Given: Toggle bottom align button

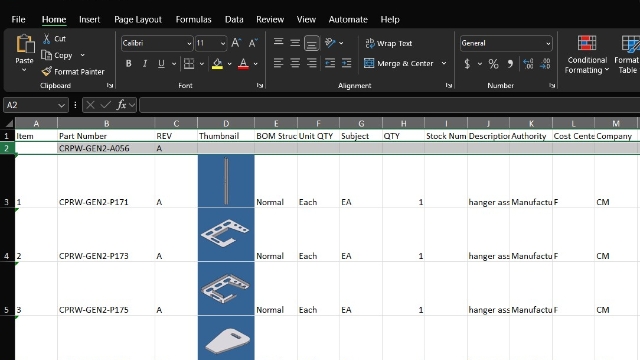Looking at the screenshot, I should pos(311,43).
